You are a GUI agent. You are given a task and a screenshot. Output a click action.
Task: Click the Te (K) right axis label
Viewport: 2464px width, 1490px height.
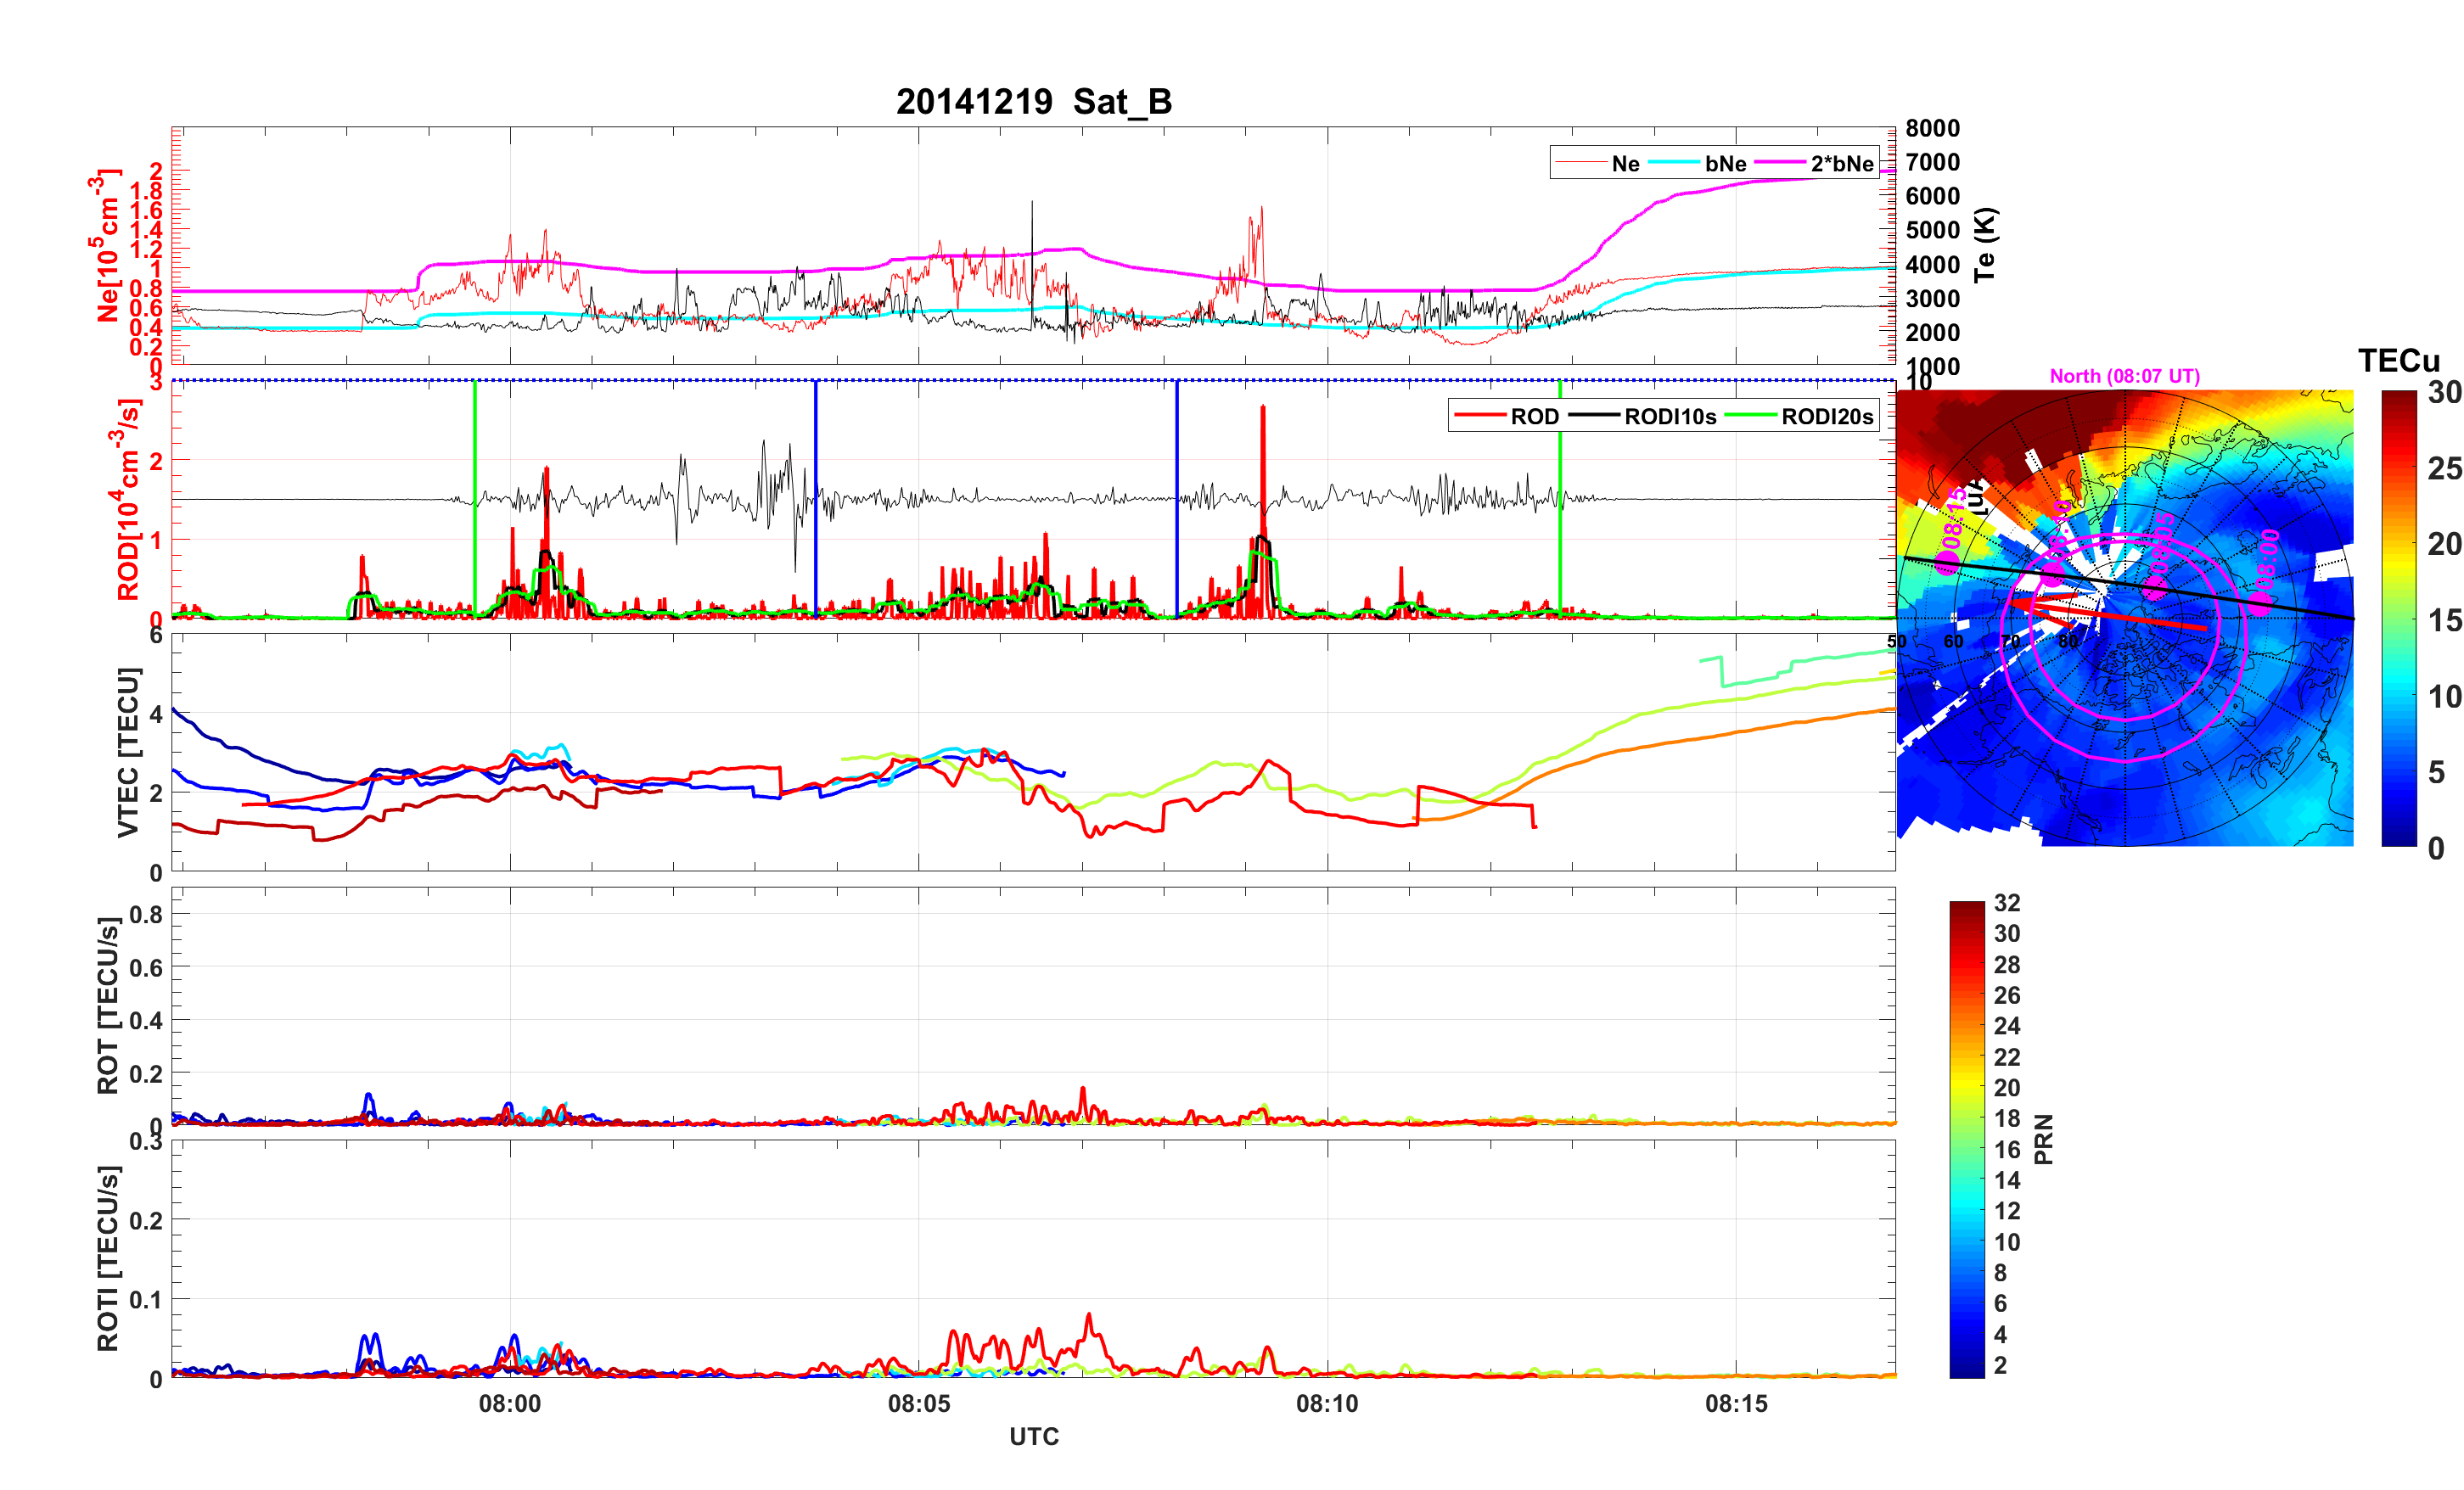1984,245
